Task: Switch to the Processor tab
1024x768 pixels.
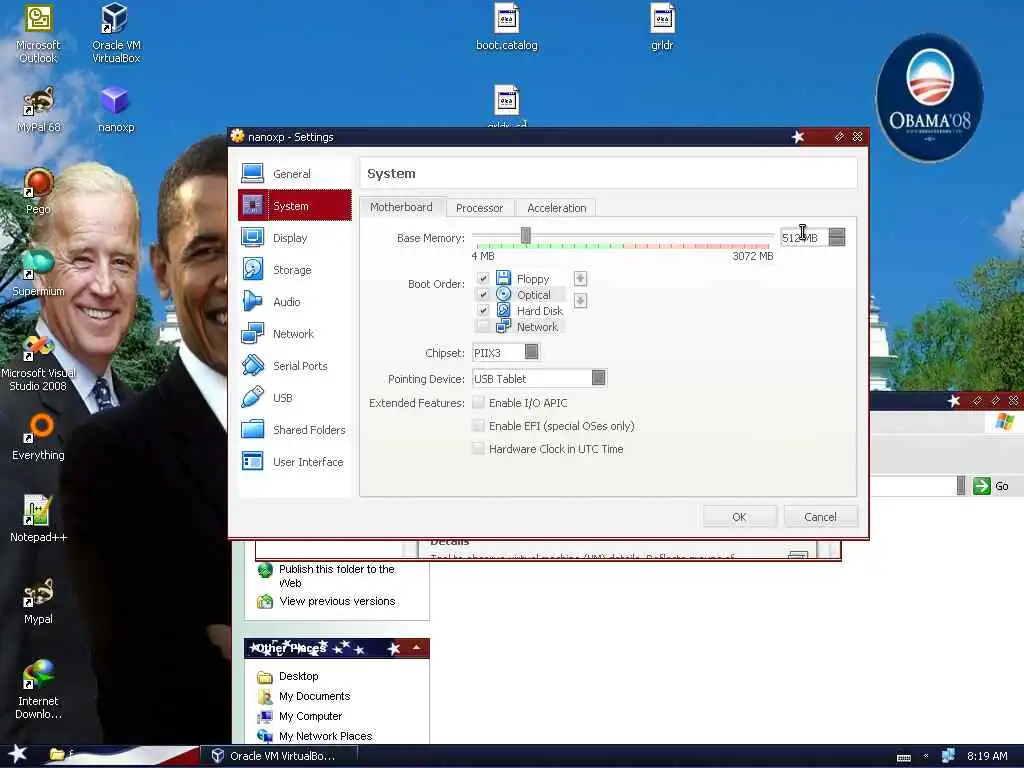Action: tap(479, 208)
